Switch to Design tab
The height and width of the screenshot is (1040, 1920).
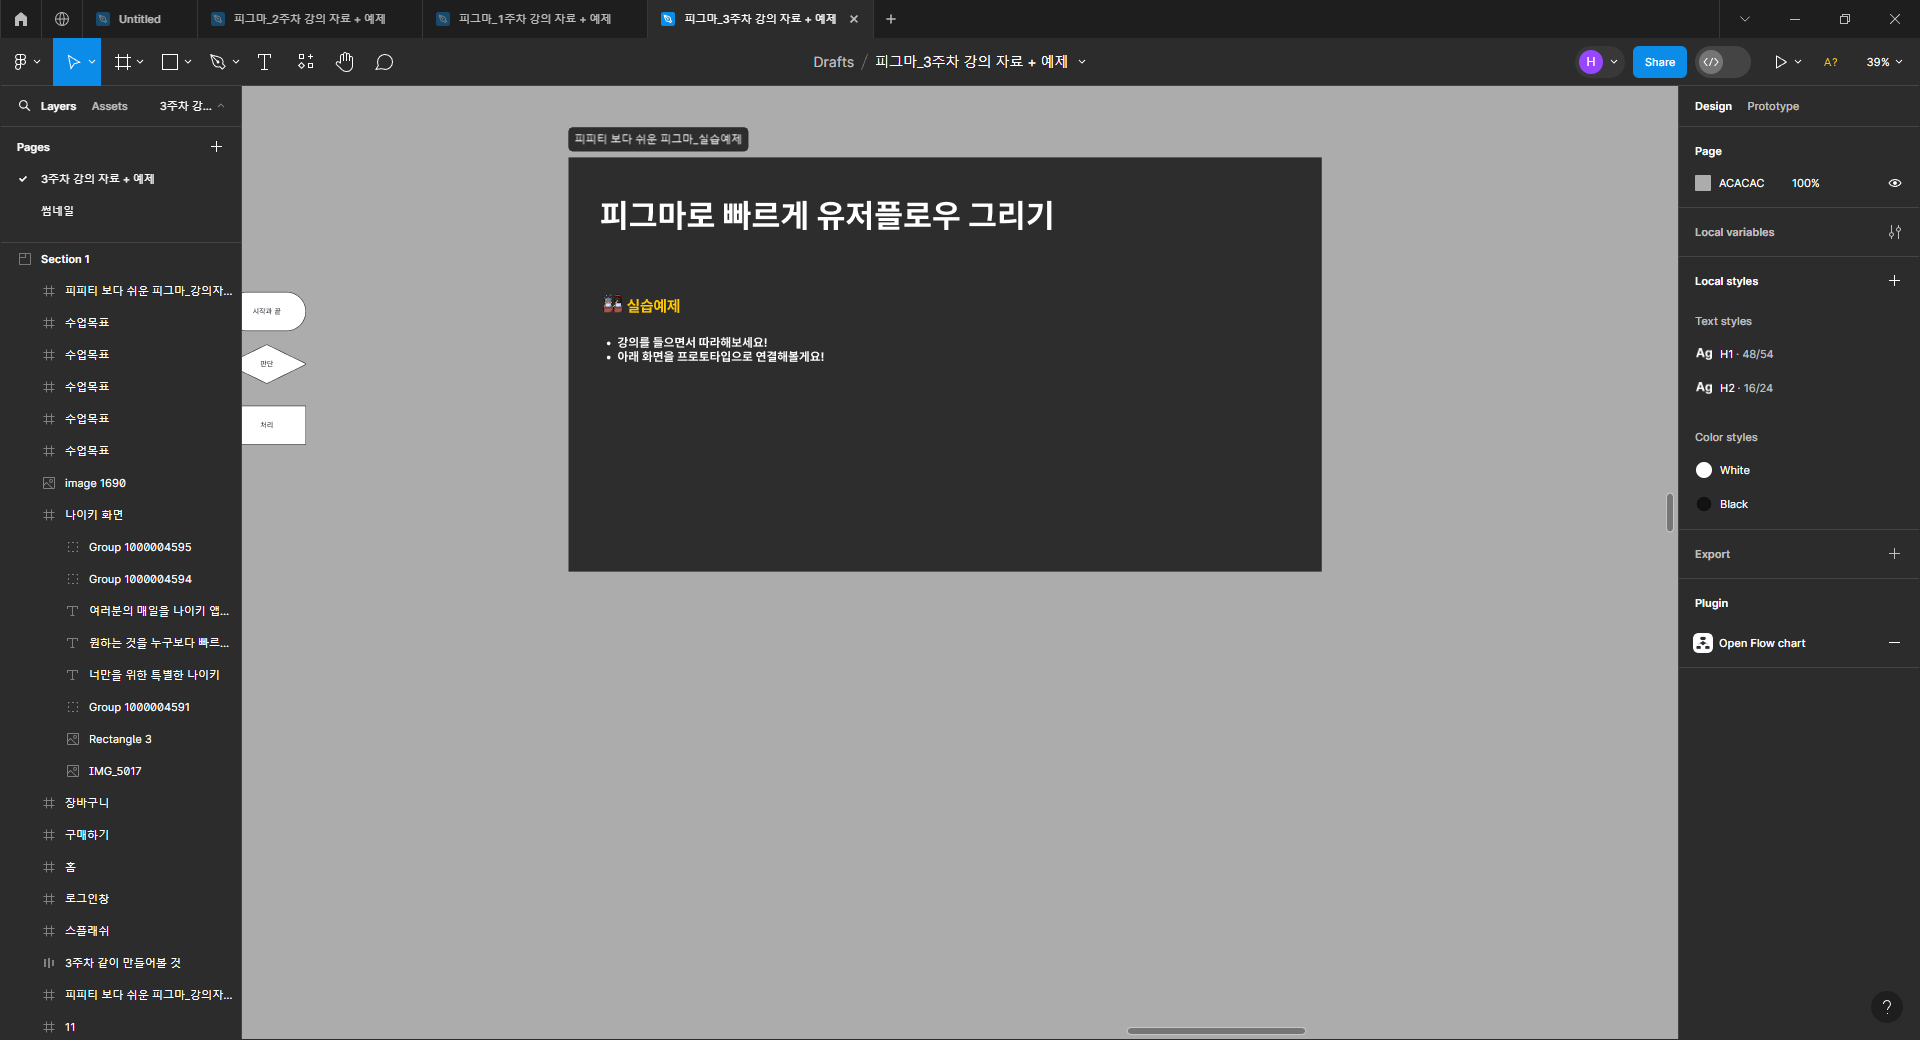pos(1712,106)
